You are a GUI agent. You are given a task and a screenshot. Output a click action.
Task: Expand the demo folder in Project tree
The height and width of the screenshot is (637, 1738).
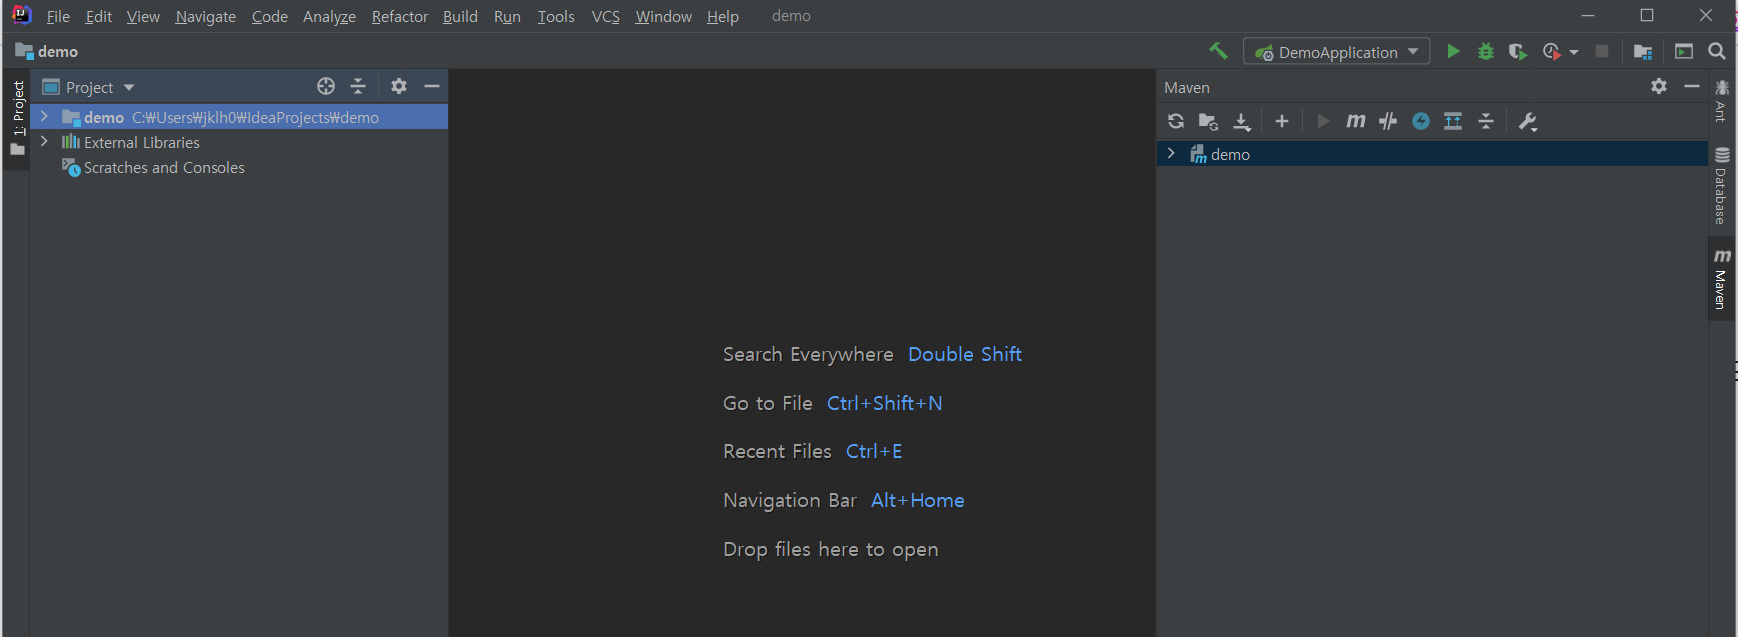click(x=44, y=117)
